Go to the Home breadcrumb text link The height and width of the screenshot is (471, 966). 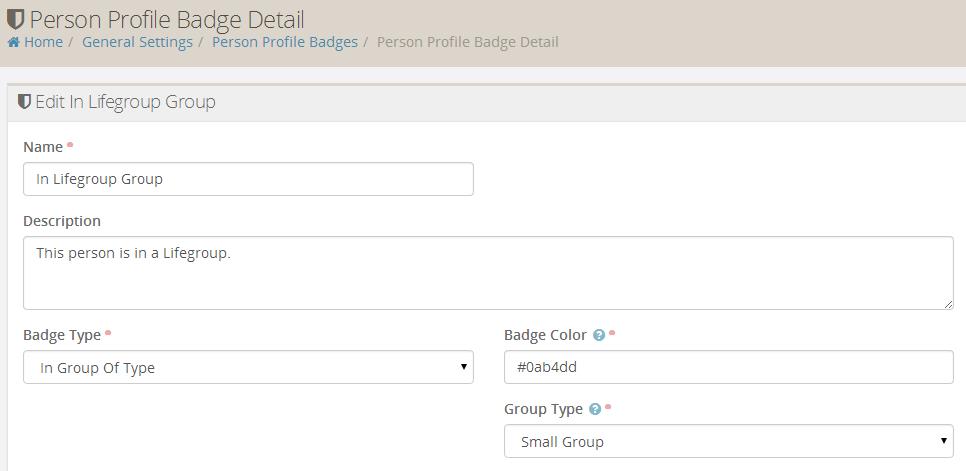pos(43,42)
